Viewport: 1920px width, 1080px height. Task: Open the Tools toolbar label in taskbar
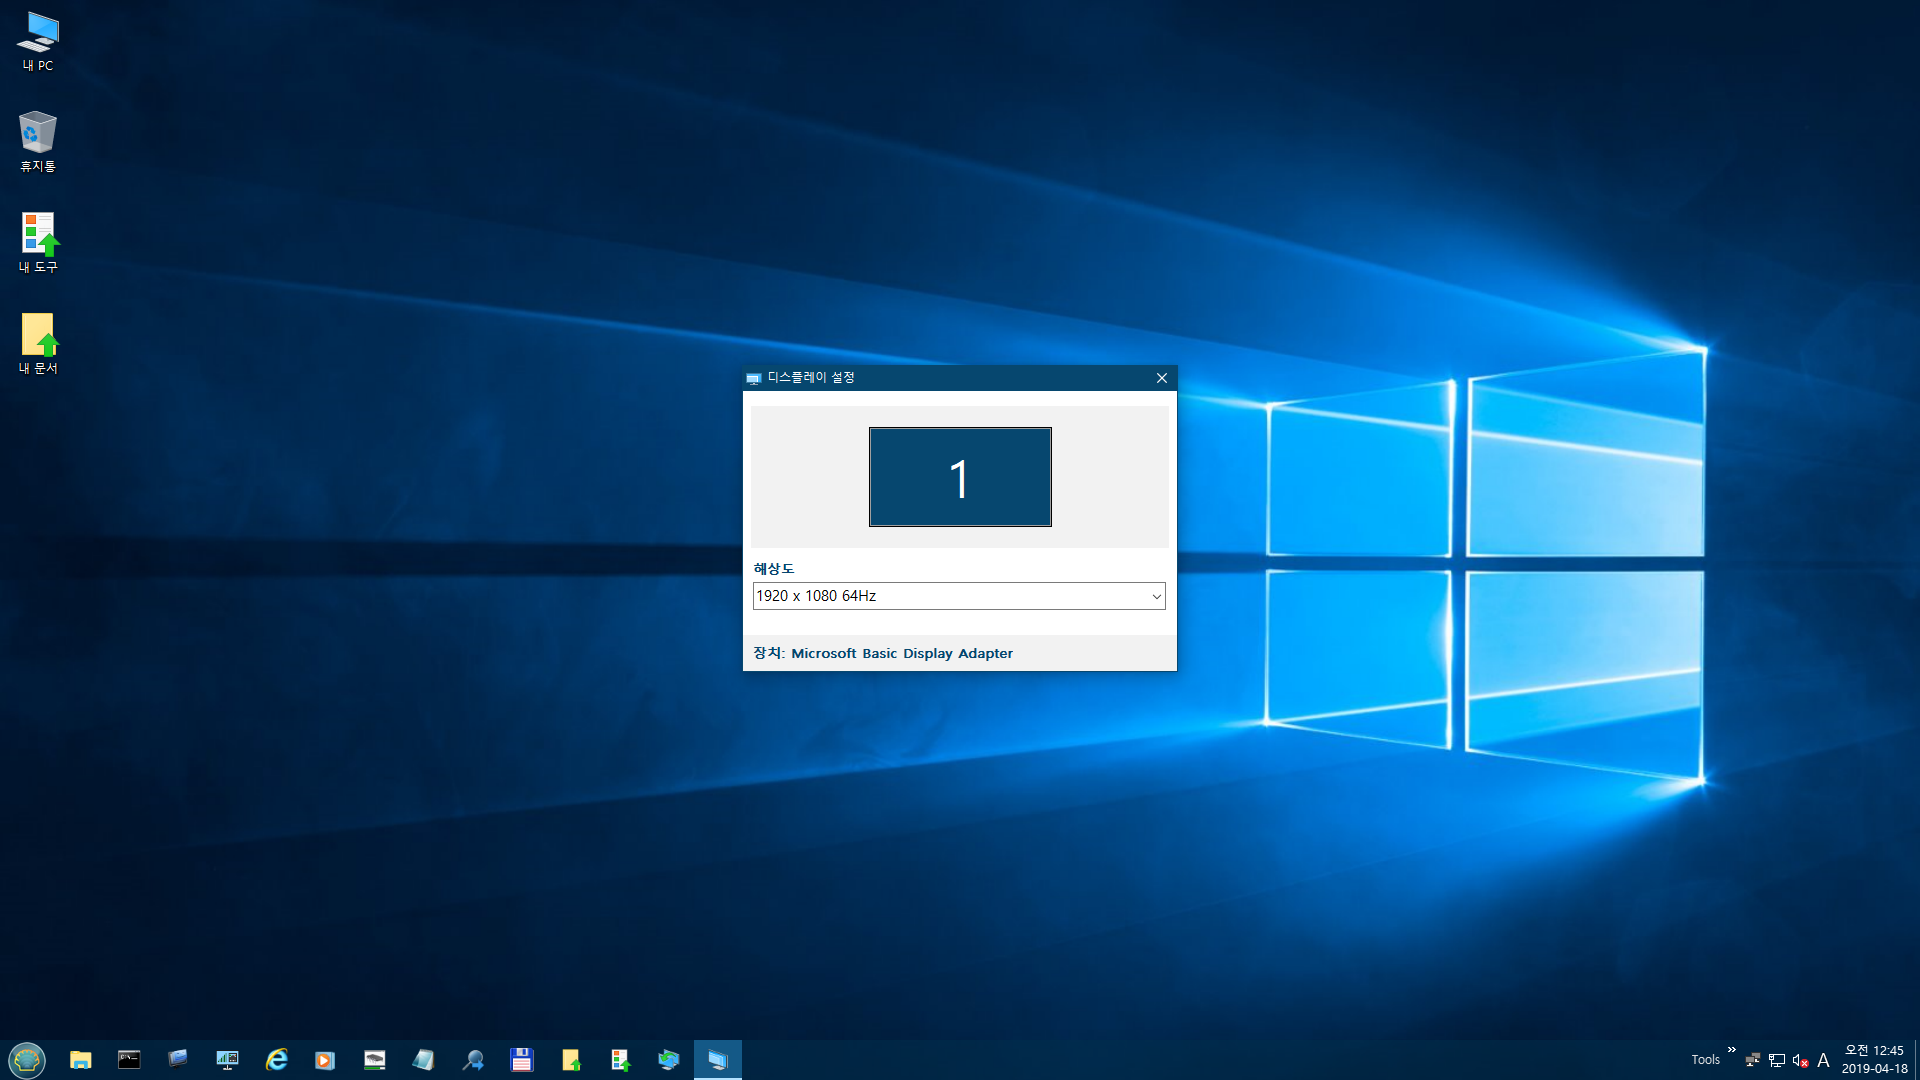click(x=1705, y=1060)
